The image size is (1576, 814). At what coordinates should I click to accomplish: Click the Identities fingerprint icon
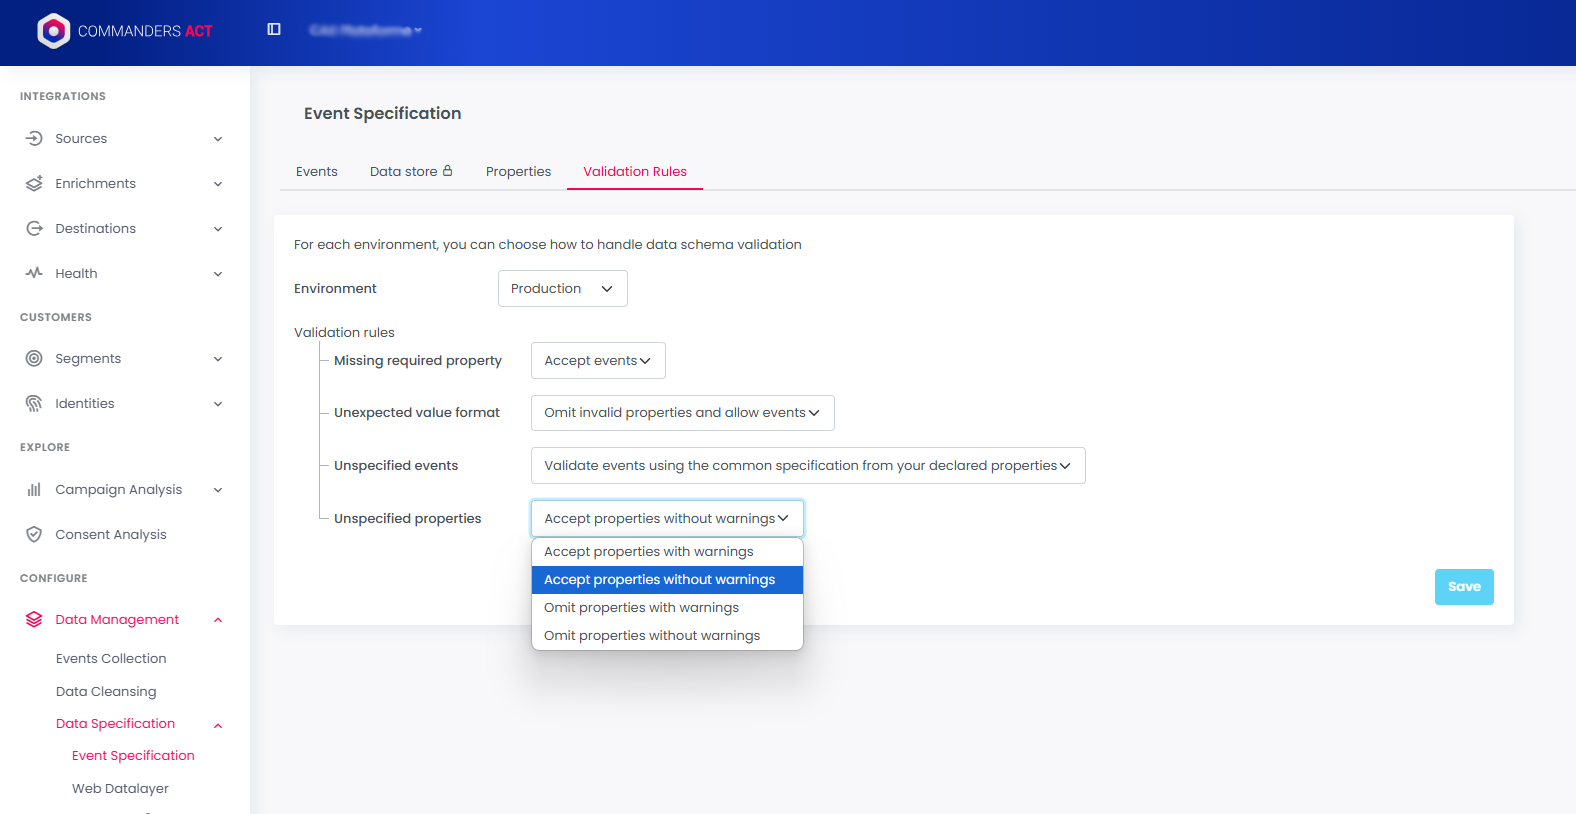point(34,404)
